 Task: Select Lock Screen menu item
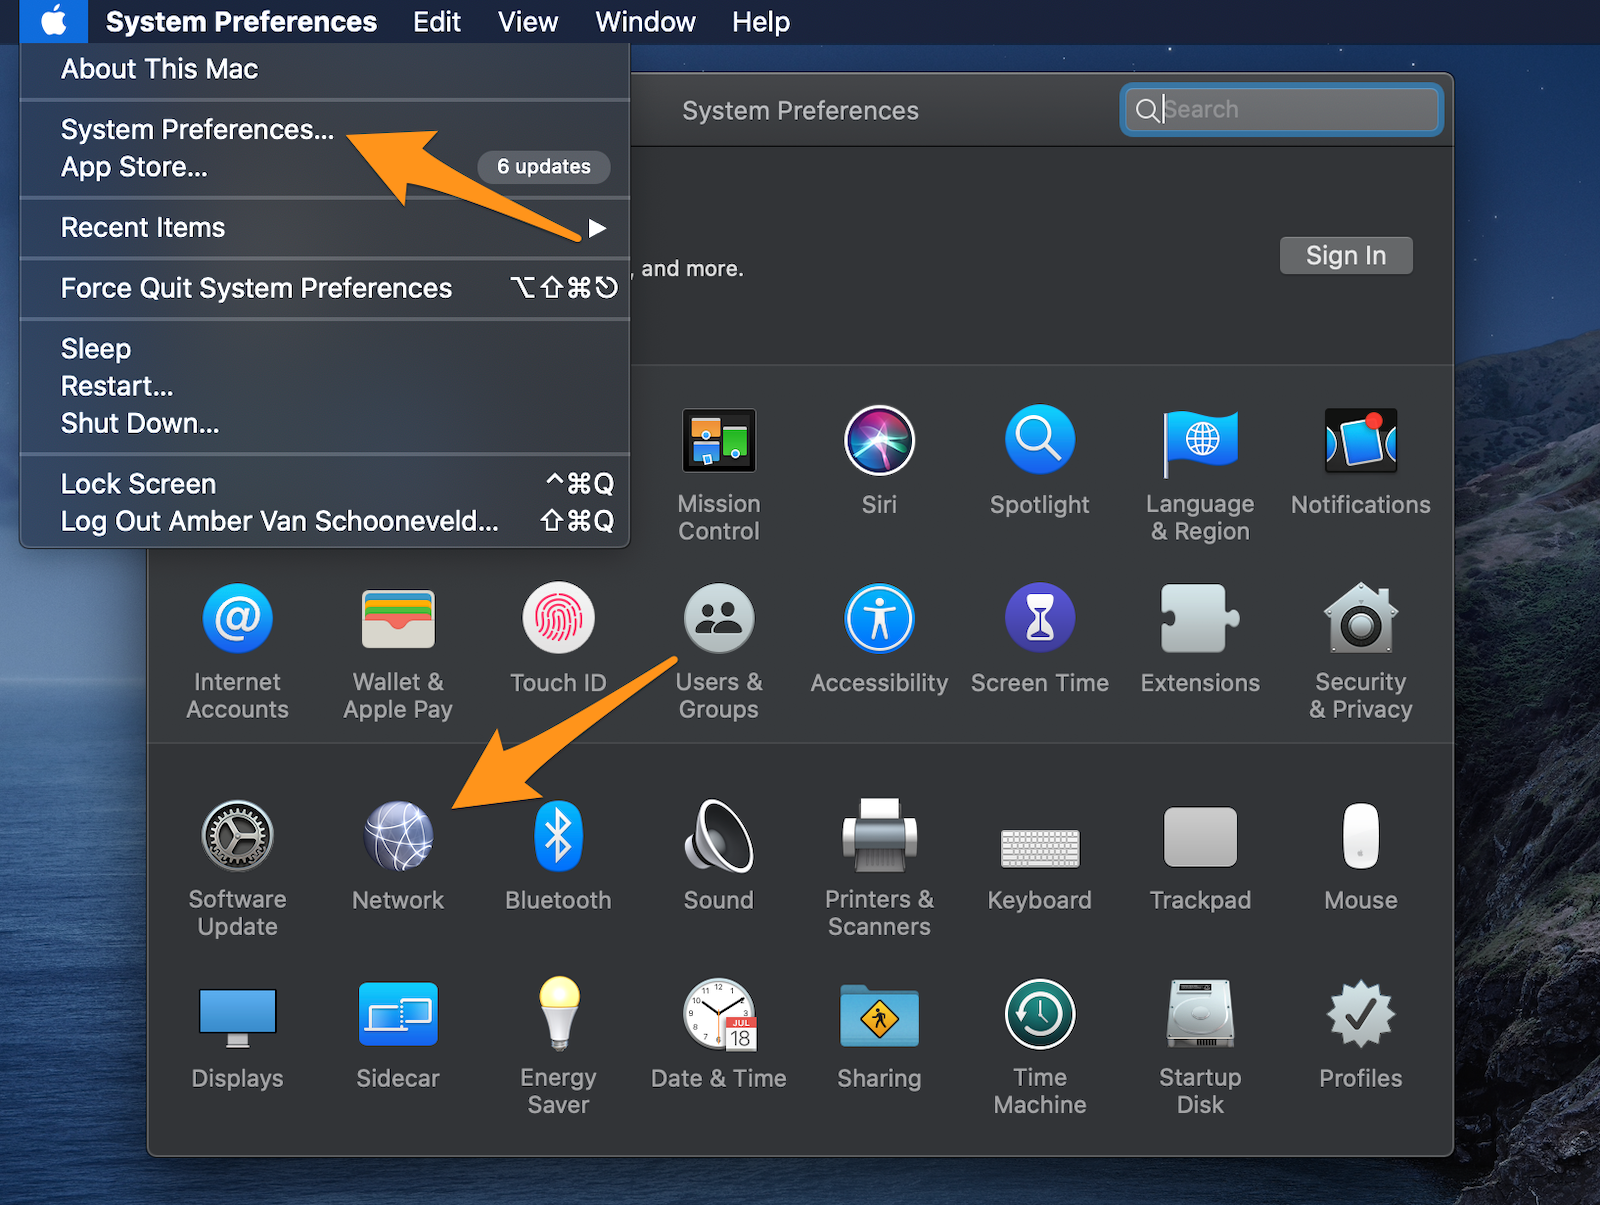[x=325, y=484]
